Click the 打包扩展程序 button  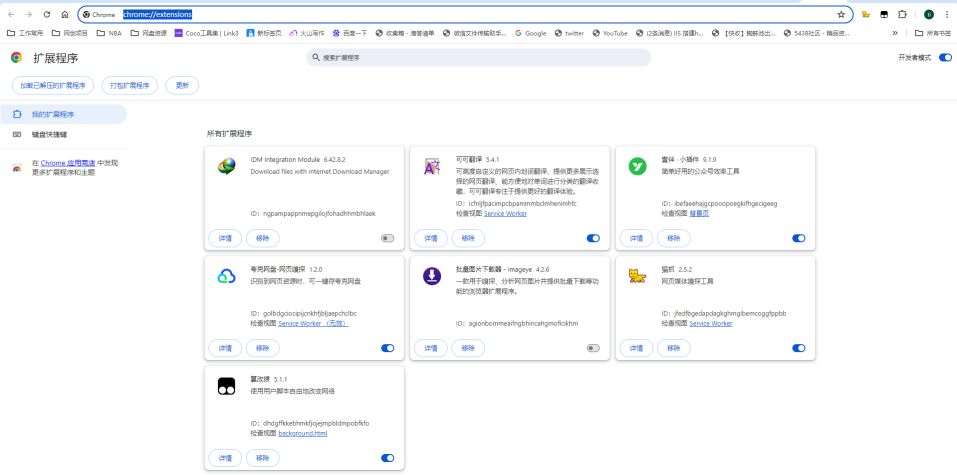[130, 85]
